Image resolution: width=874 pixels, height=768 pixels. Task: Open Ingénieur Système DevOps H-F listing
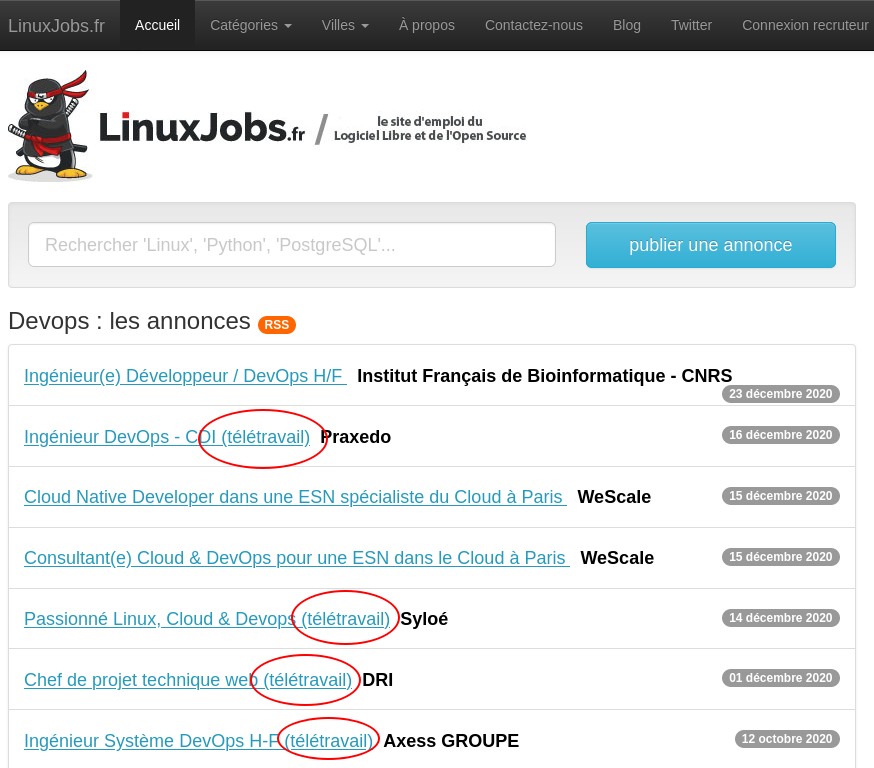[198, 741]
